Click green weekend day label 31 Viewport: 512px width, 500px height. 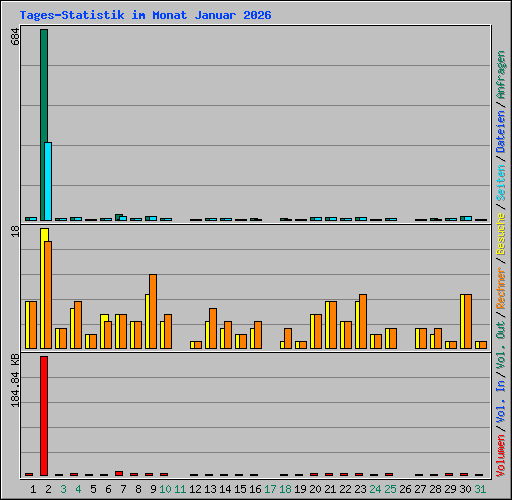coord(480,489)
